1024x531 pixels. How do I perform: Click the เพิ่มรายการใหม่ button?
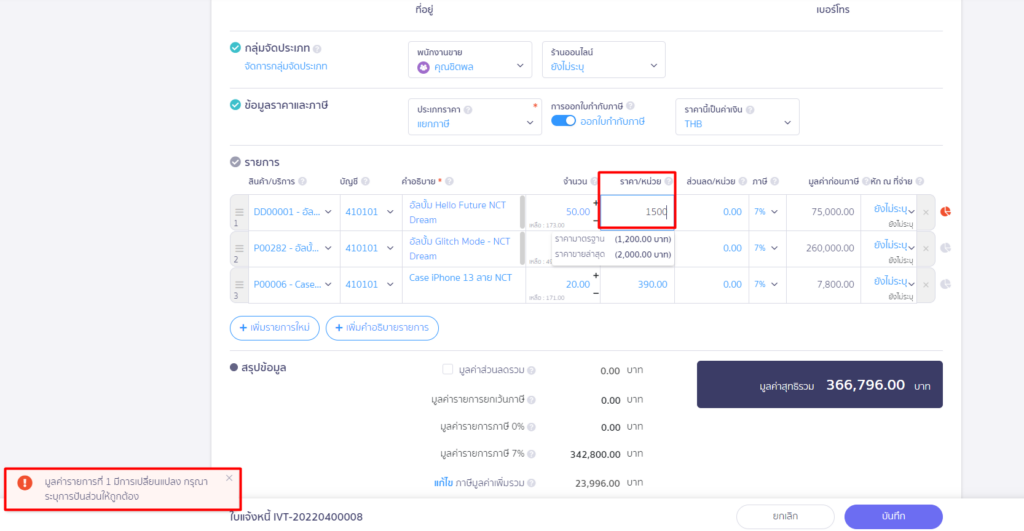click(x=273, y=328)
